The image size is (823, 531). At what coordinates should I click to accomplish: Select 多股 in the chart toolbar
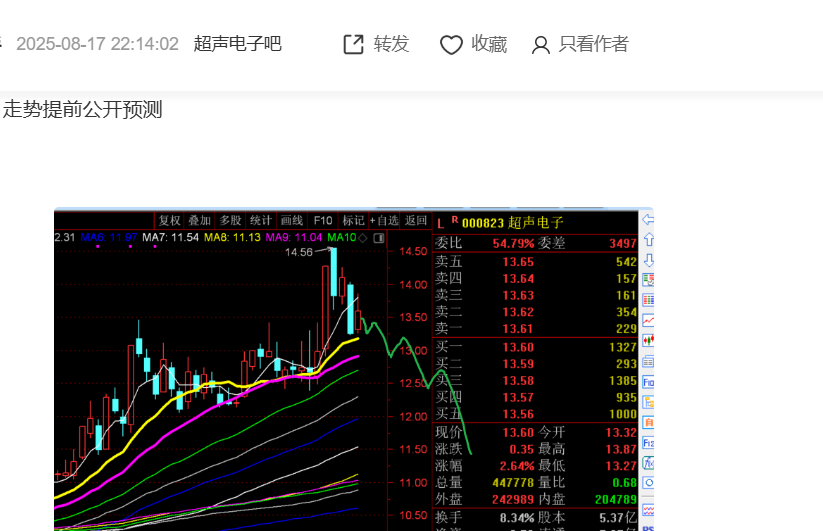coord(230,220)
